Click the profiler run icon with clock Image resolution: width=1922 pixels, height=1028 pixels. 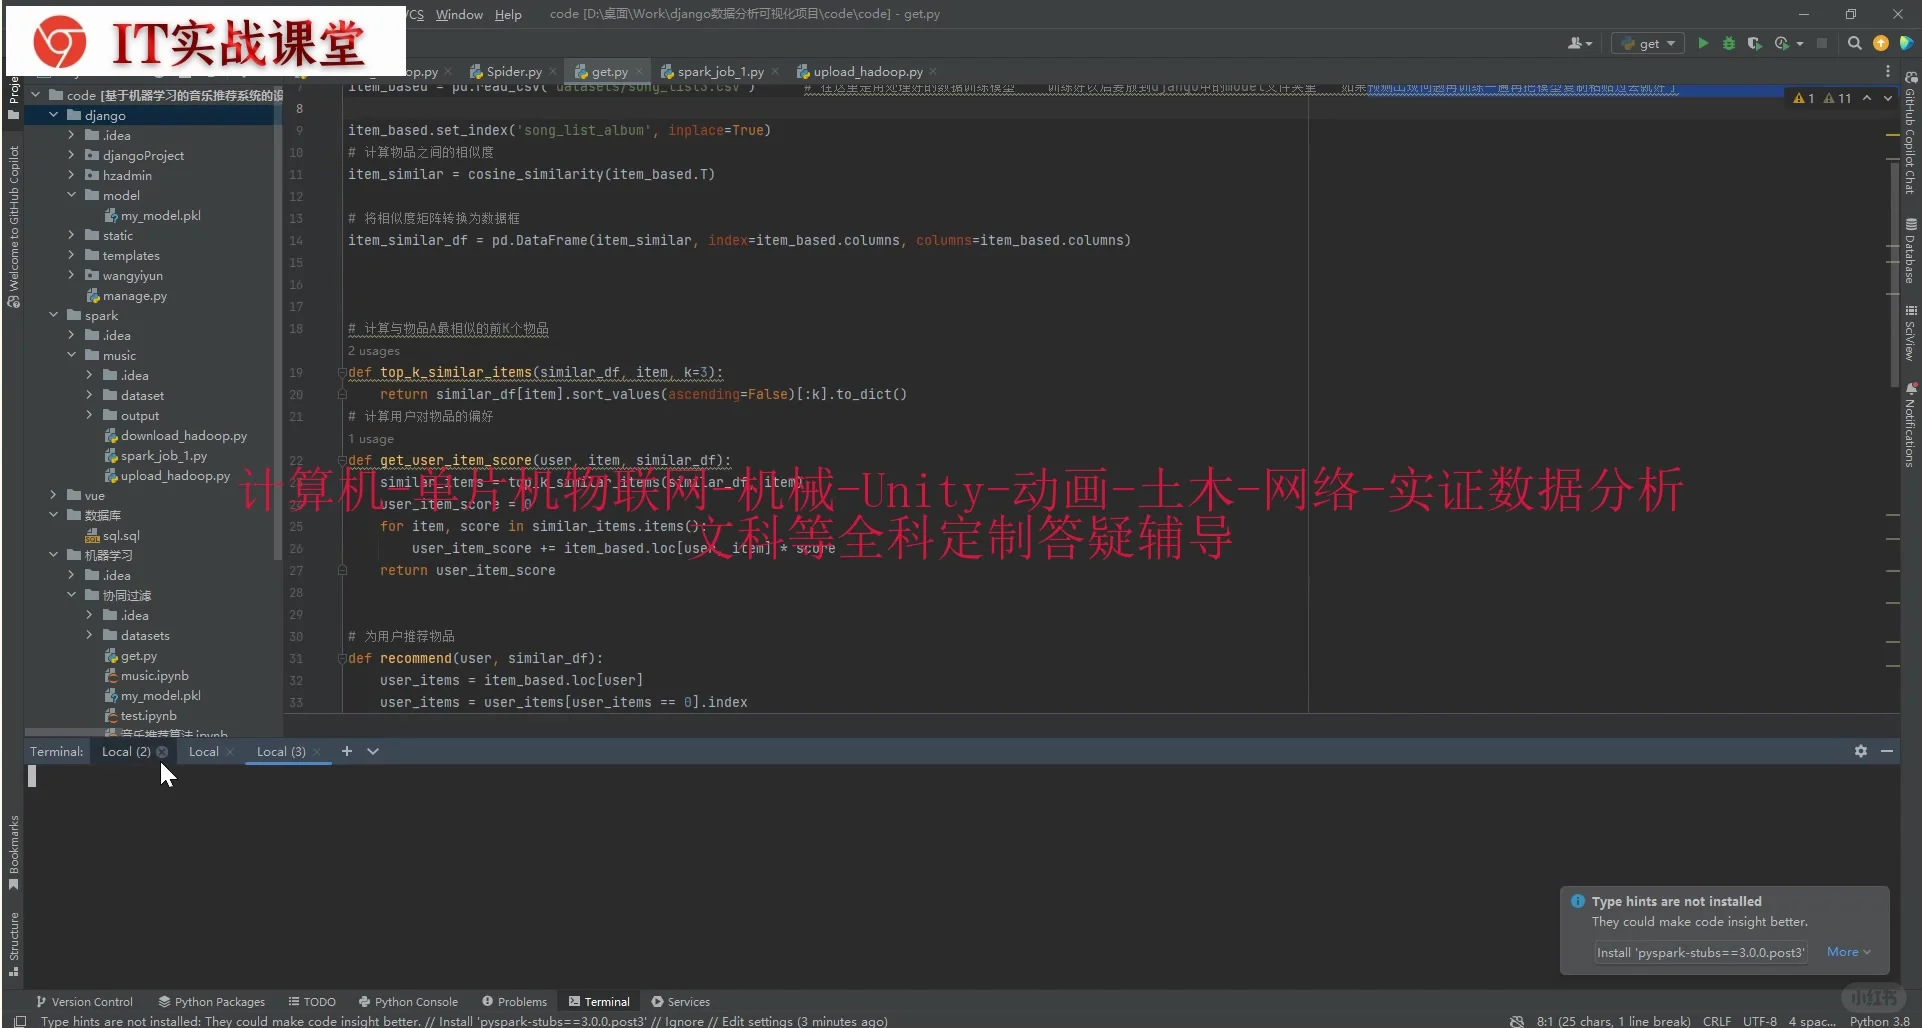click(1781, 43)
